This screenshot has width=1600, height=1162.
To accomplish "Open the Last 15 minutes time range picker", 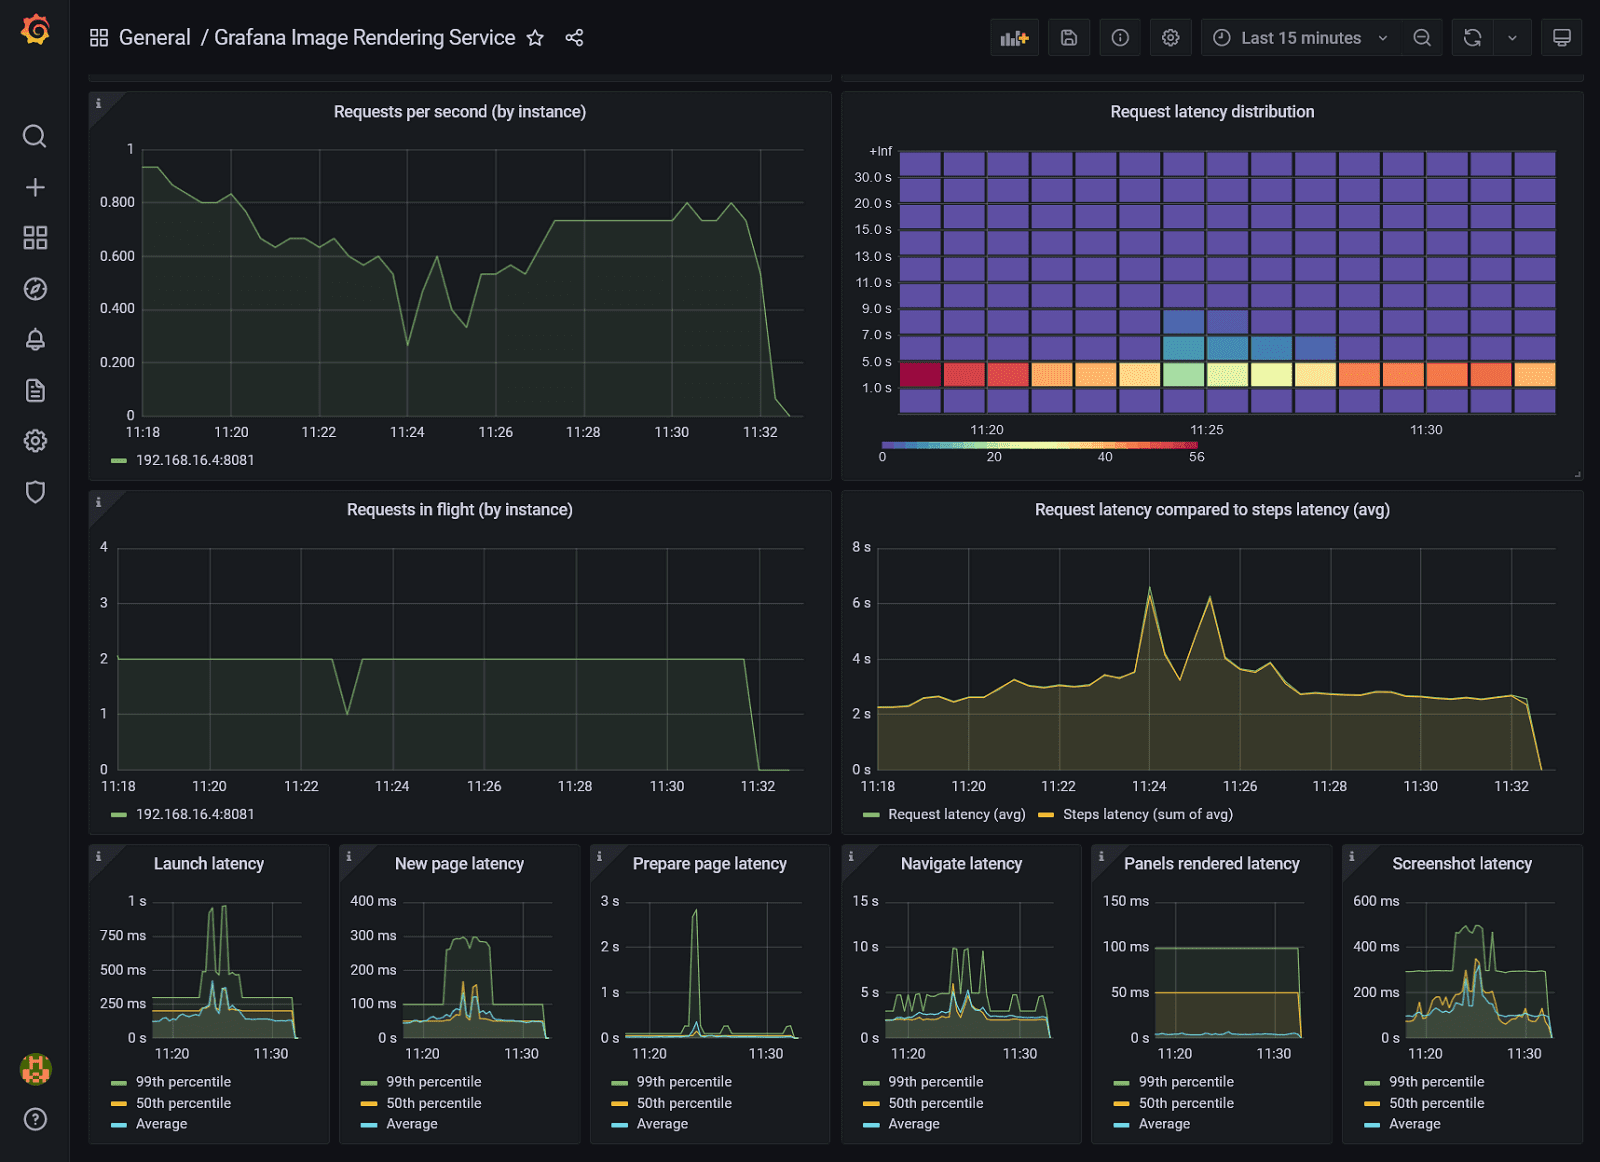I will tap(1300, 38).
